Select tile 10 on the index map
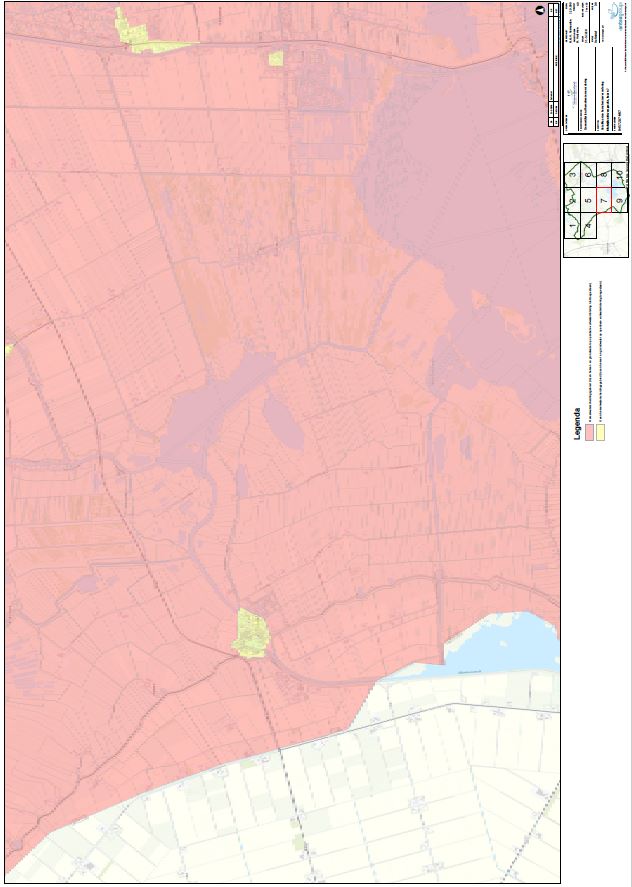The width and height of the screenshot is (632, 887). tap(620, 174)
